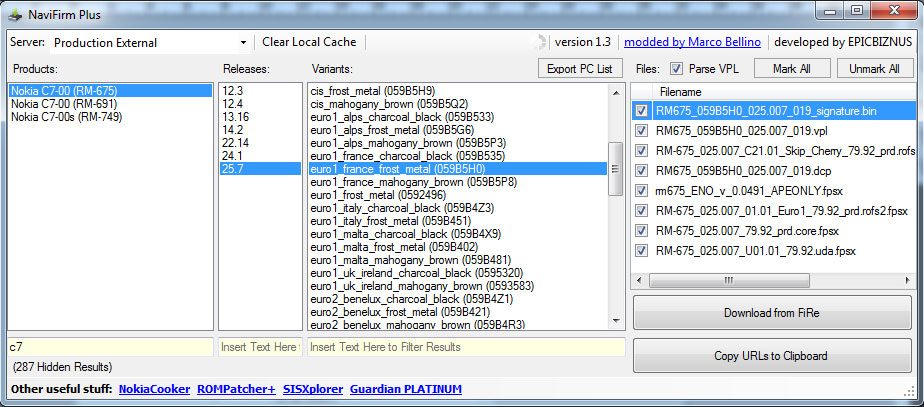Click the Files list horizontal scrollbar thumb
Viewport: 924px width, 407px height.
pos(728,280)
